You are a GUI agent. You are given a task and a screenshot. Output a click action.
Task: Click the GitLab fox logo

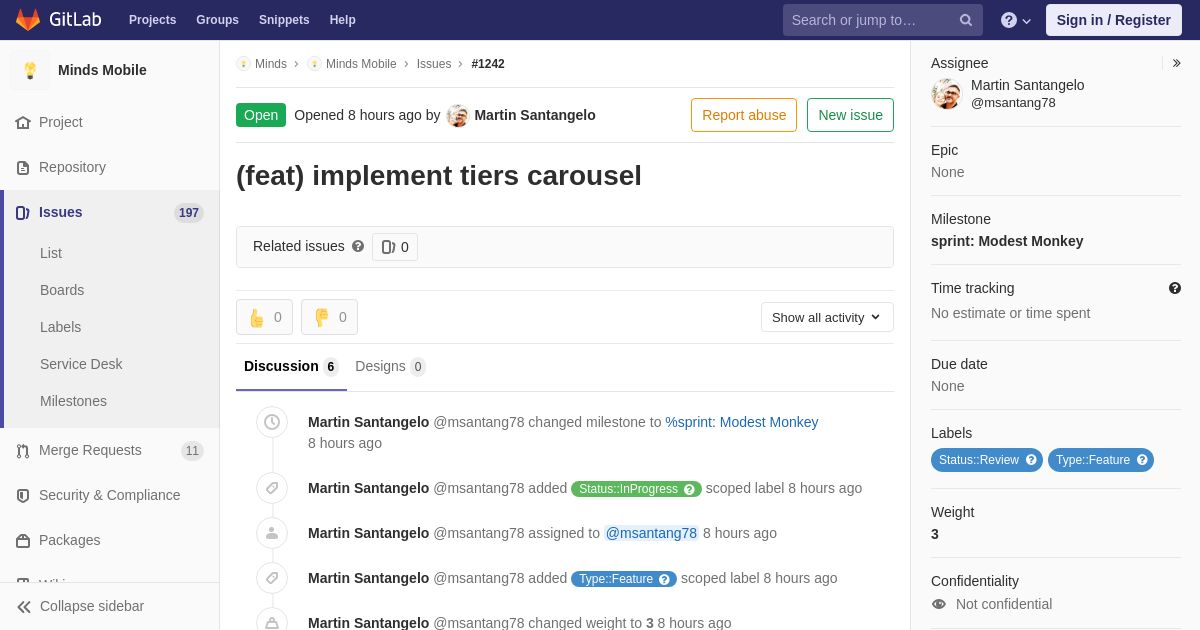(x=28, y=20)
